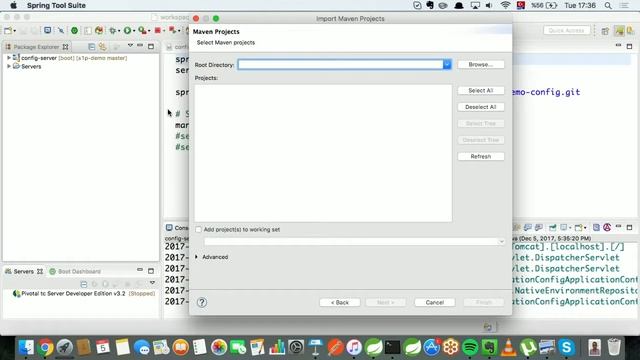Image resolution: width=640 pixels, height=360 pixels.
Task: Click the Open Console toolbar icon
Action: click(47, 31)
